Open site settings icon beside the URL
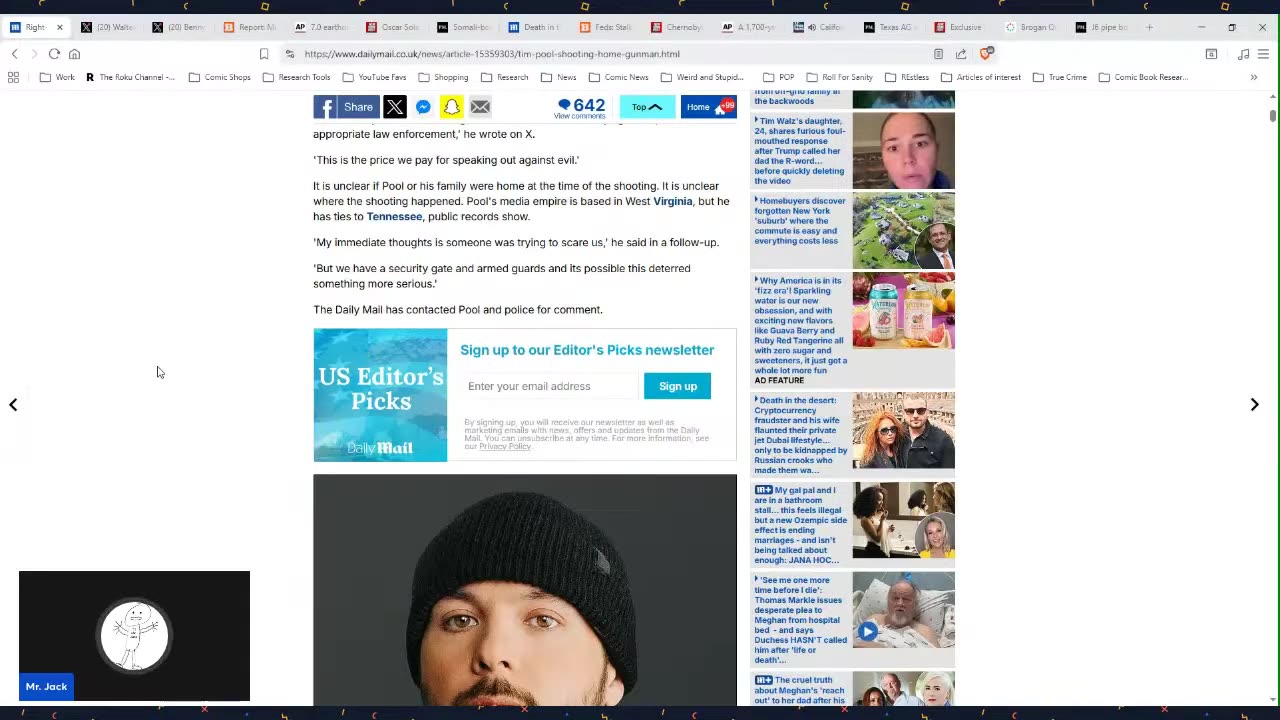The width and height of the screenshot is (1280, 720). click(x=290, y=54)
